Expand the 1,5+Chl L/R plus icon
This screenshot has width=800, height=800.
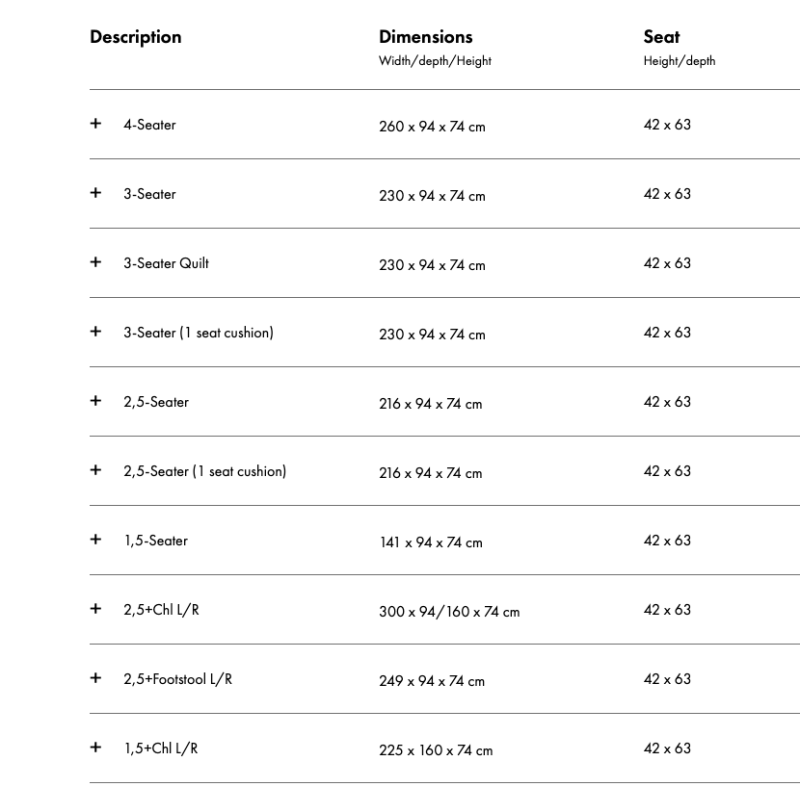pos(95,747)
